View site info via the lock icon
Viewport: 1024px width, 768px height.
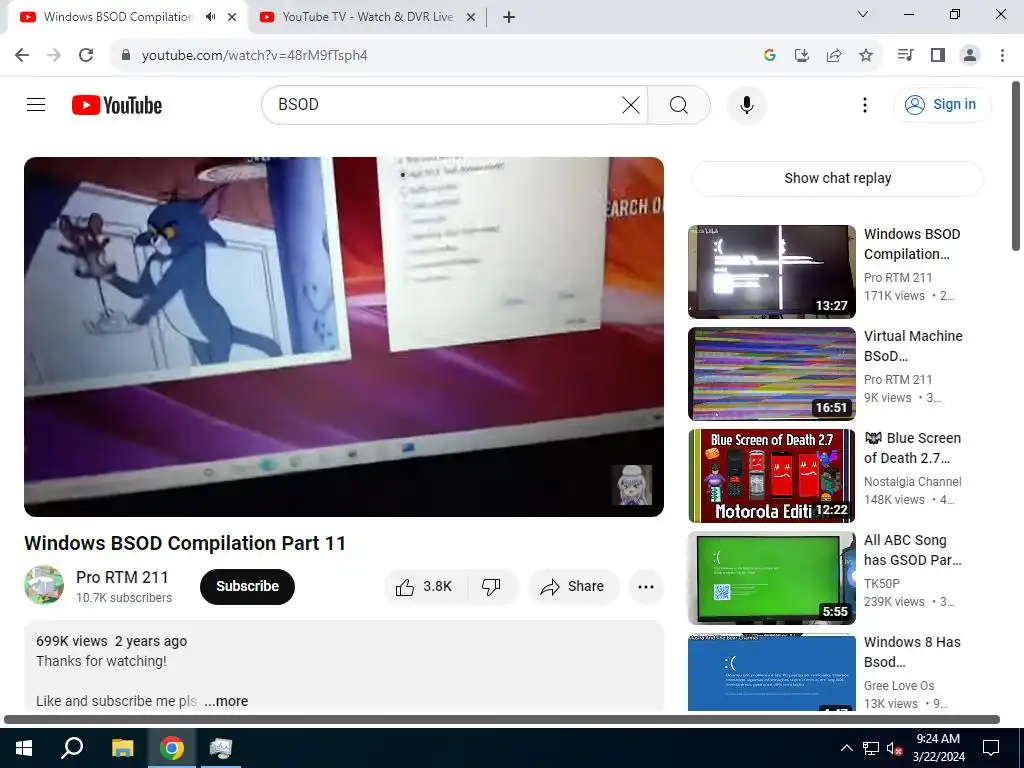[x=126, y=55]
